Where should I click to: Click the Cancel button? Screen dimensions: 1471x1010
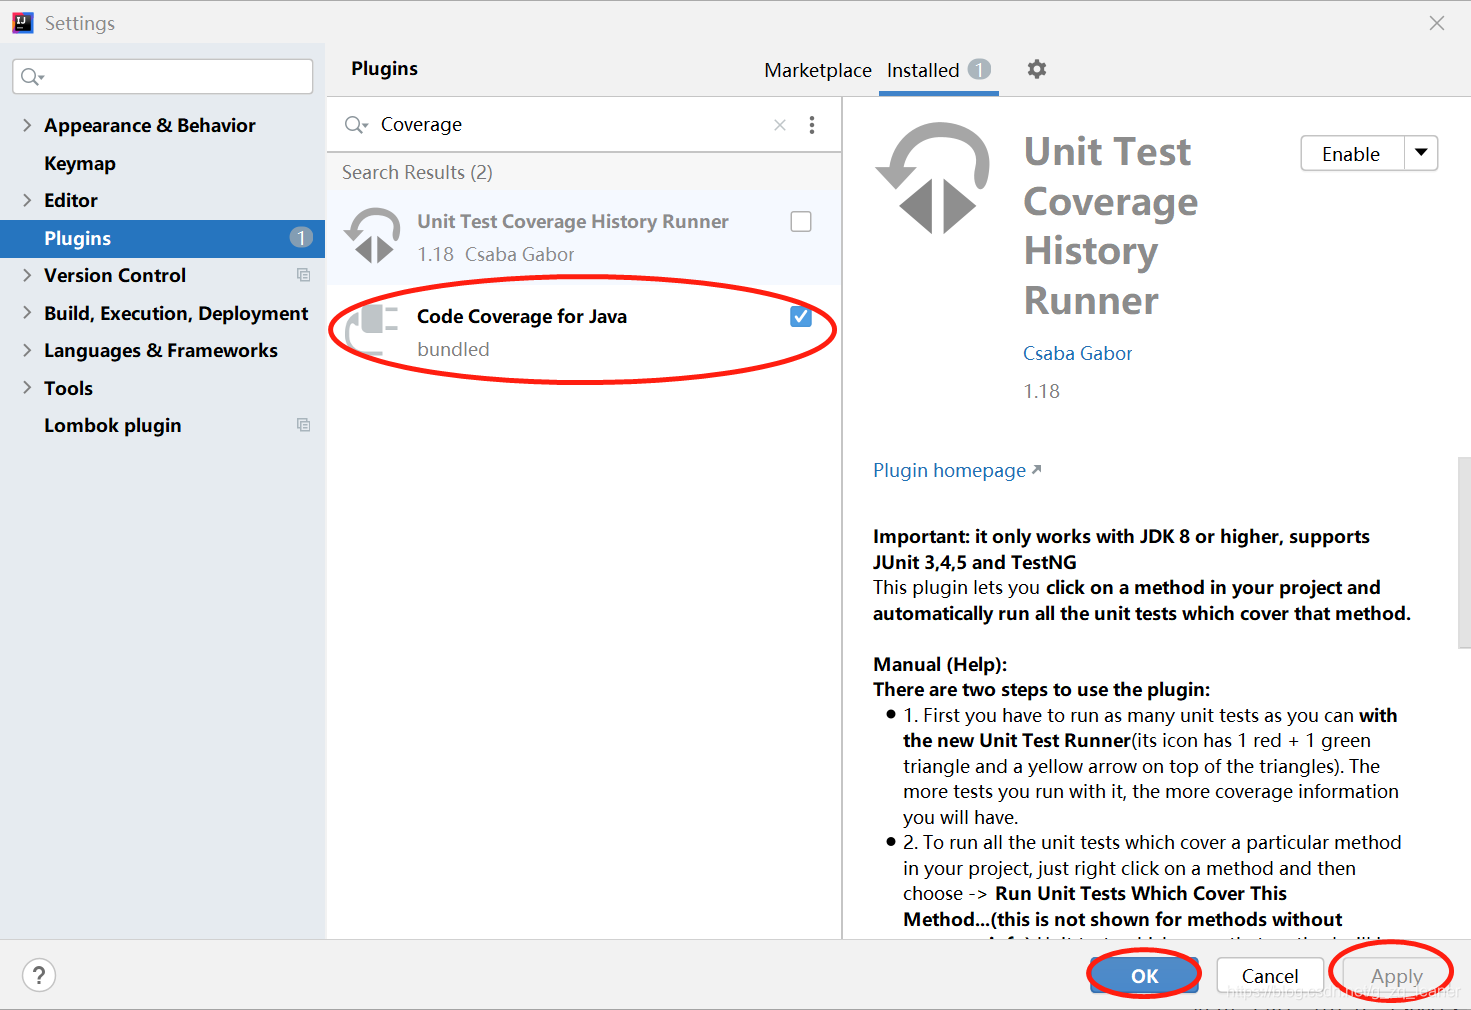pyautogui.click(x=1270, y=976)
